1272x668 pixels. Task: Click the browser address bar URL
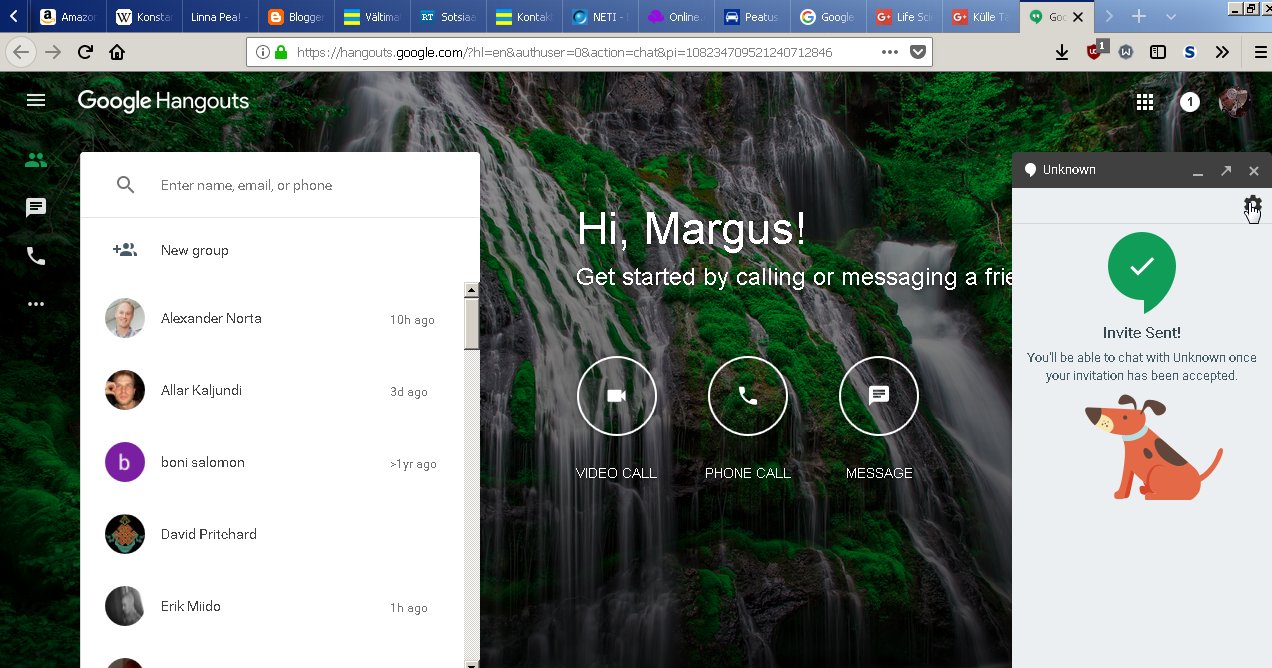click(564, 52)
